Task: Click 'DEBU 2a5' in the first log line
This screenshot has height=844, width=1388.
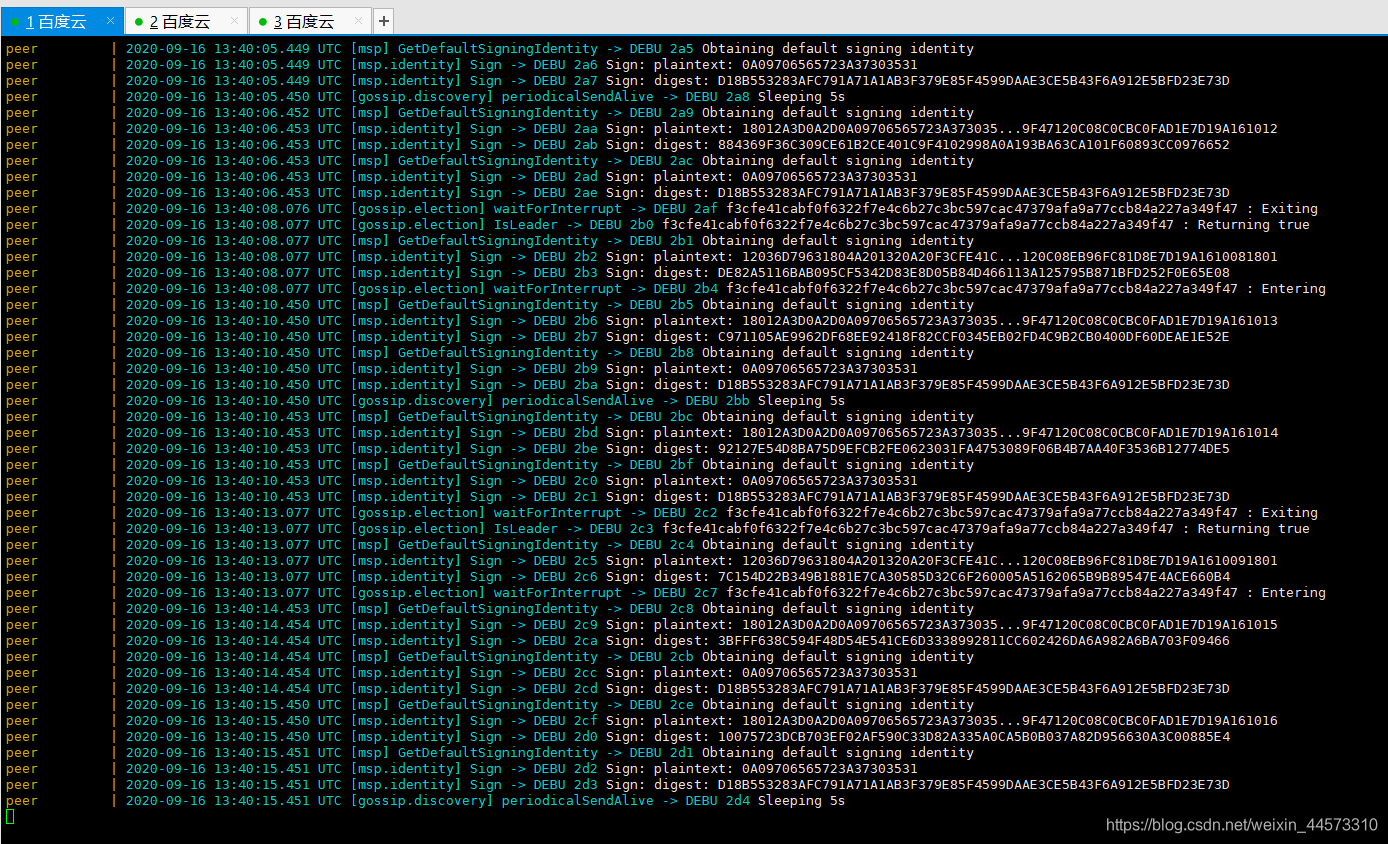Action: 661,48
